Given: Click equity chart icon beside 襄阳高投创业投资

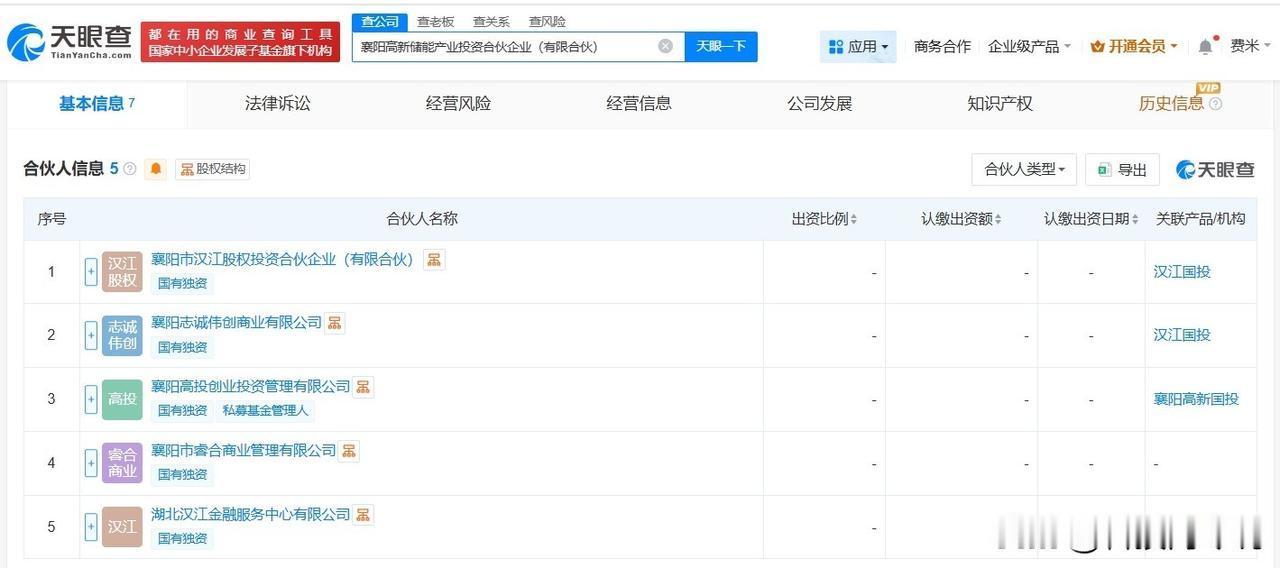Looking at the screenshot, I should tap(363, 387).
